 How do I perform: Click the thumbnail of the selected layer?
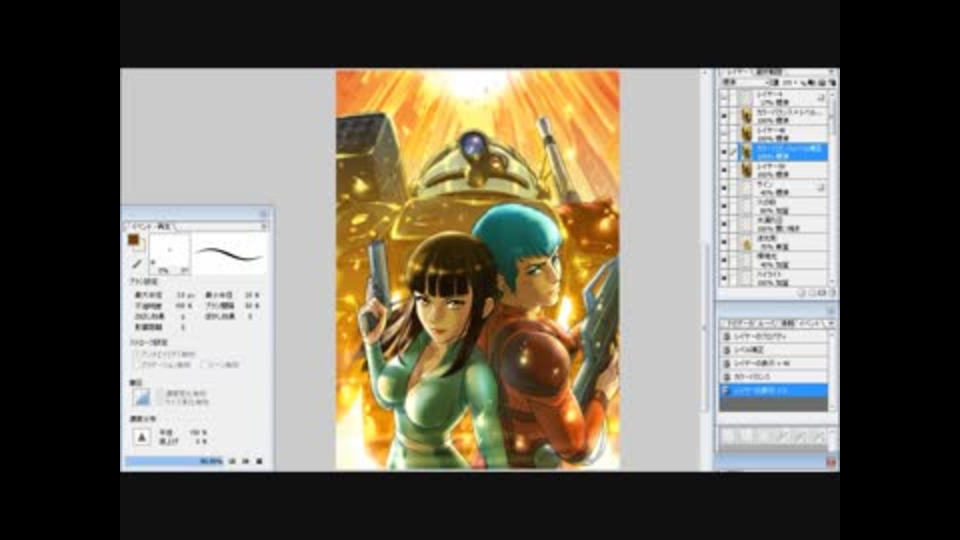tap(746, 152)
